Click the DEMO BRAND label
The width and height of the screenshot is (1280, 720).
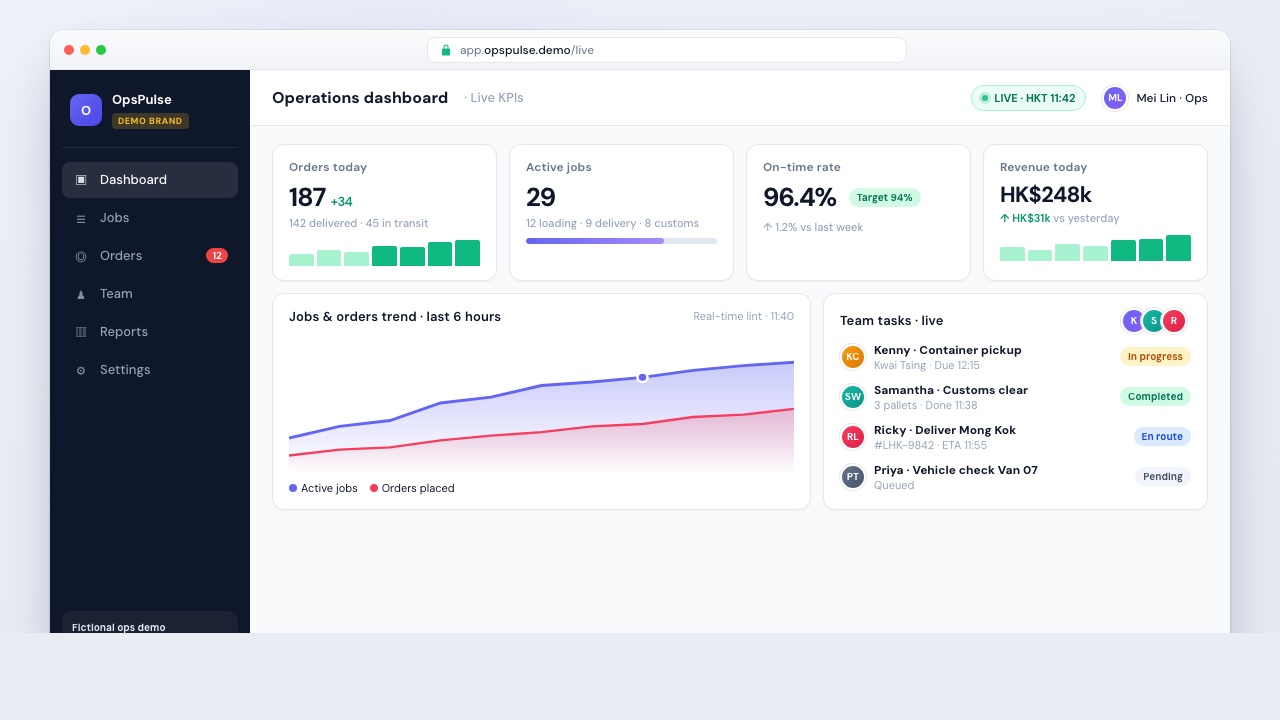pyautogui.click(x=150, y=121)
